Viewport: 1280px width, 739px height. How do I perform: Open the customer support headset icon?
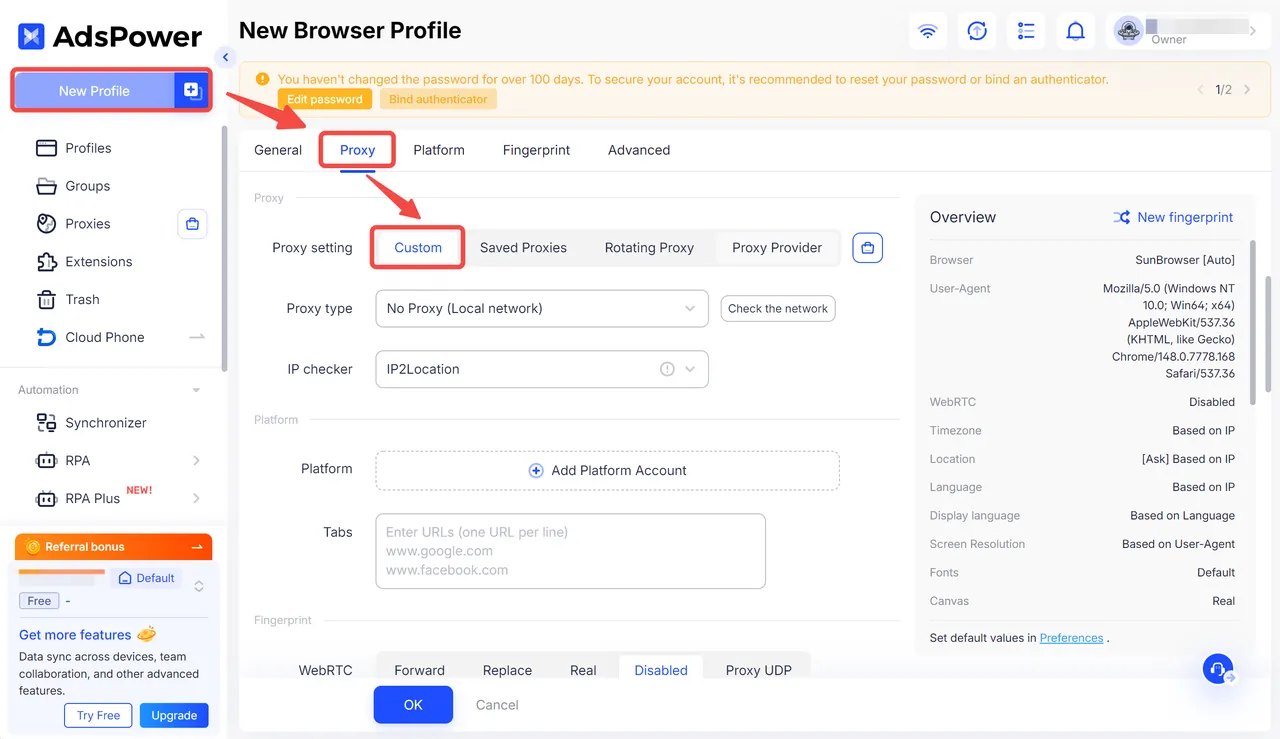tap(1218, 668)
